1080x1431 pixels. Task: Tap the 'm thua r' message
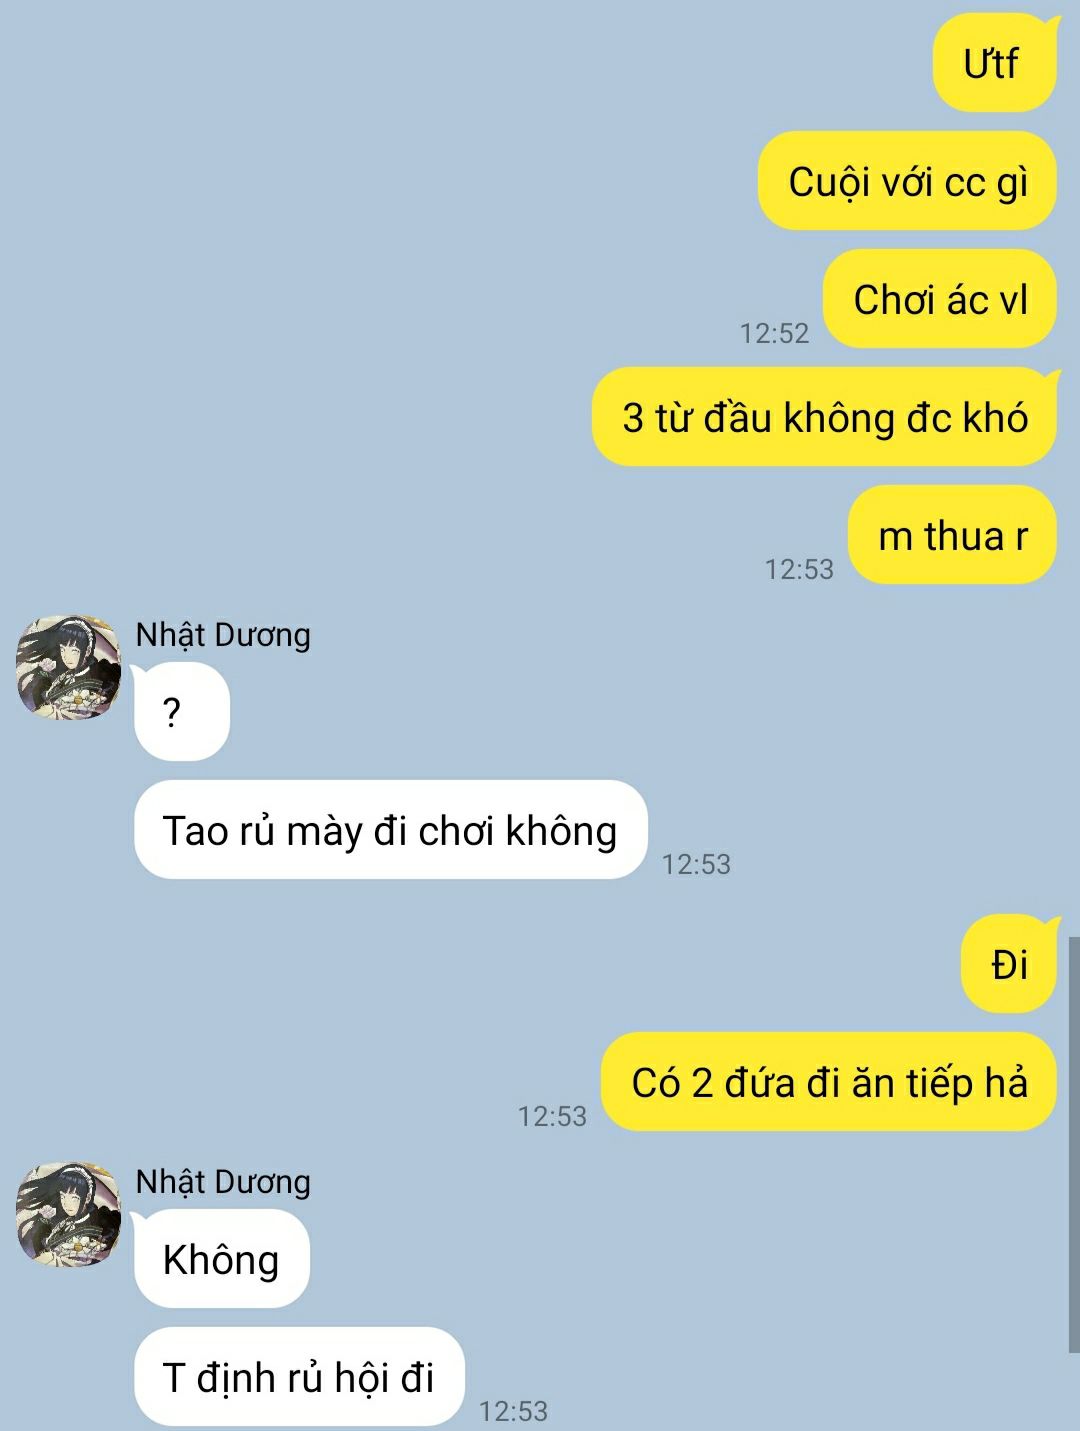coord(952,535)
